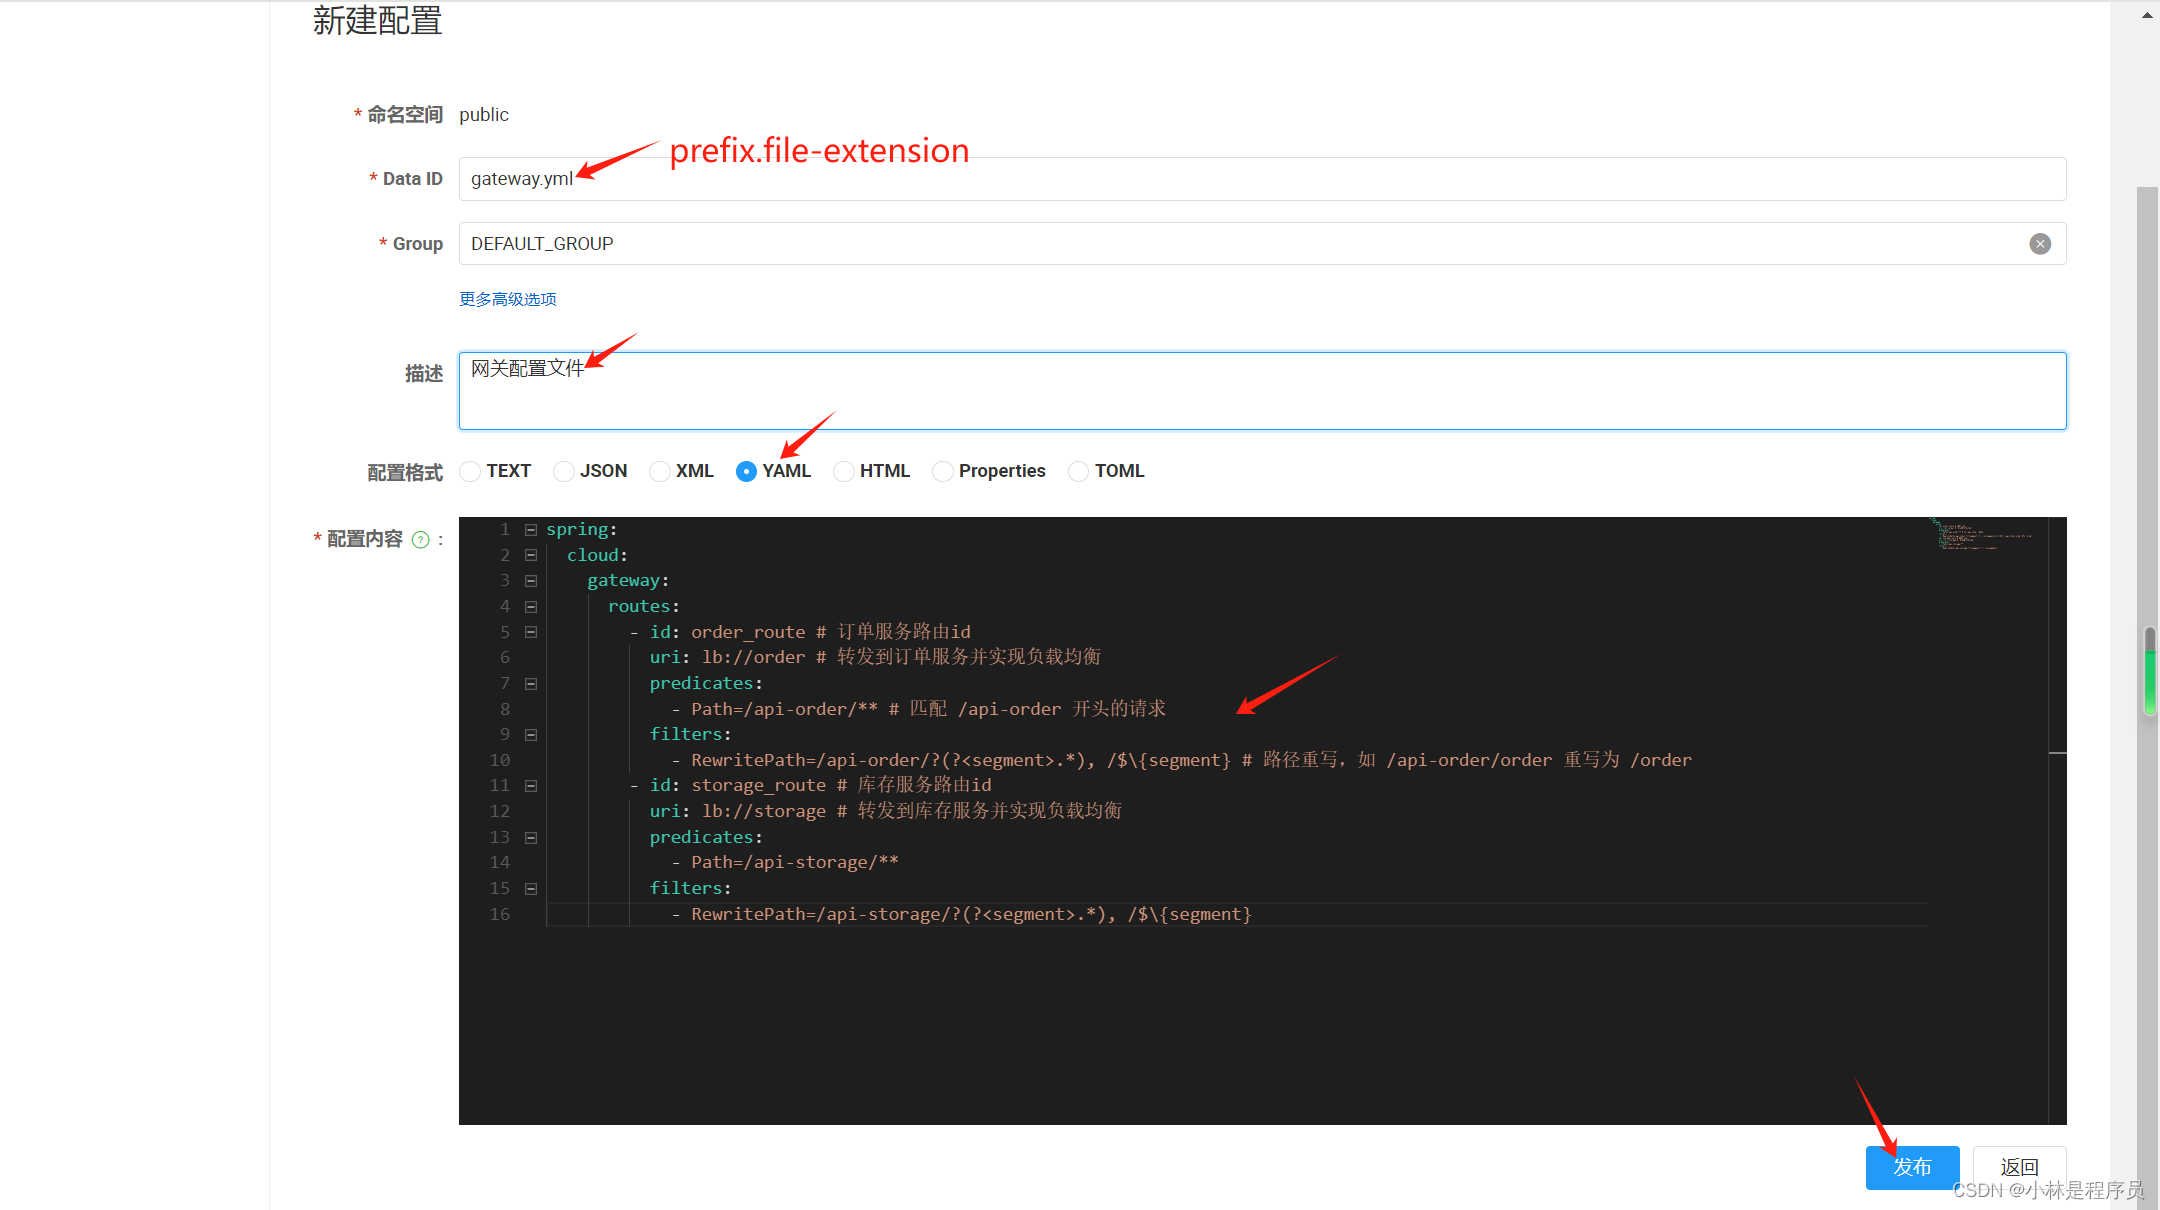Open the 更多高级选项 link
The width and height of the screenshot is (2160, 1210).
[x=508, y=299]
